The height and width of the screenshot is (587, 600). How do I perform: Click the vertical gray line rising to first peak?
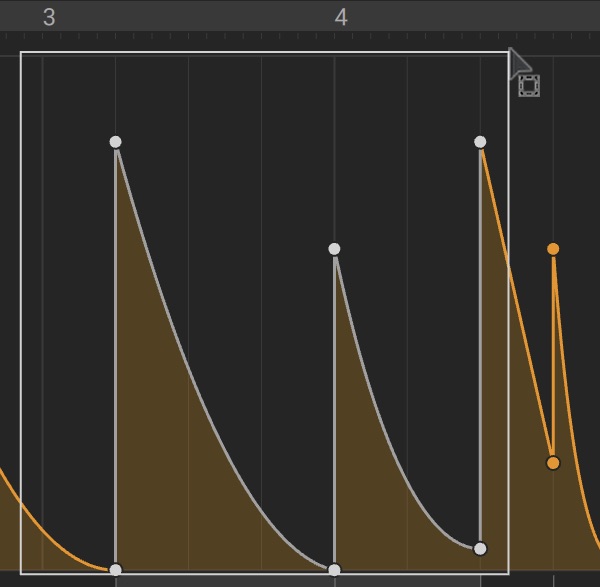116,356
